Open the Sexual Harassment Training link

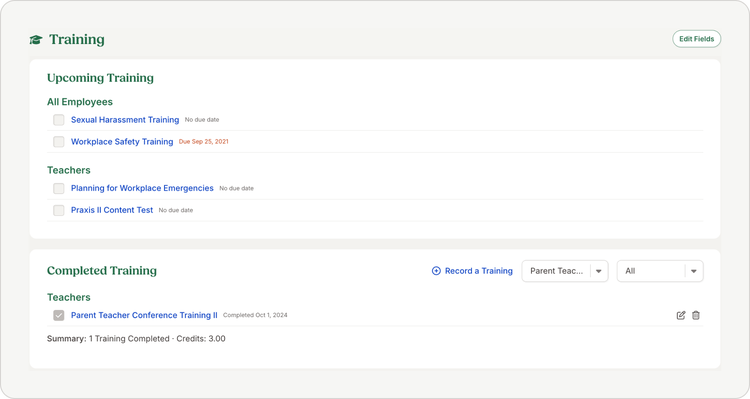click(125, 120)
